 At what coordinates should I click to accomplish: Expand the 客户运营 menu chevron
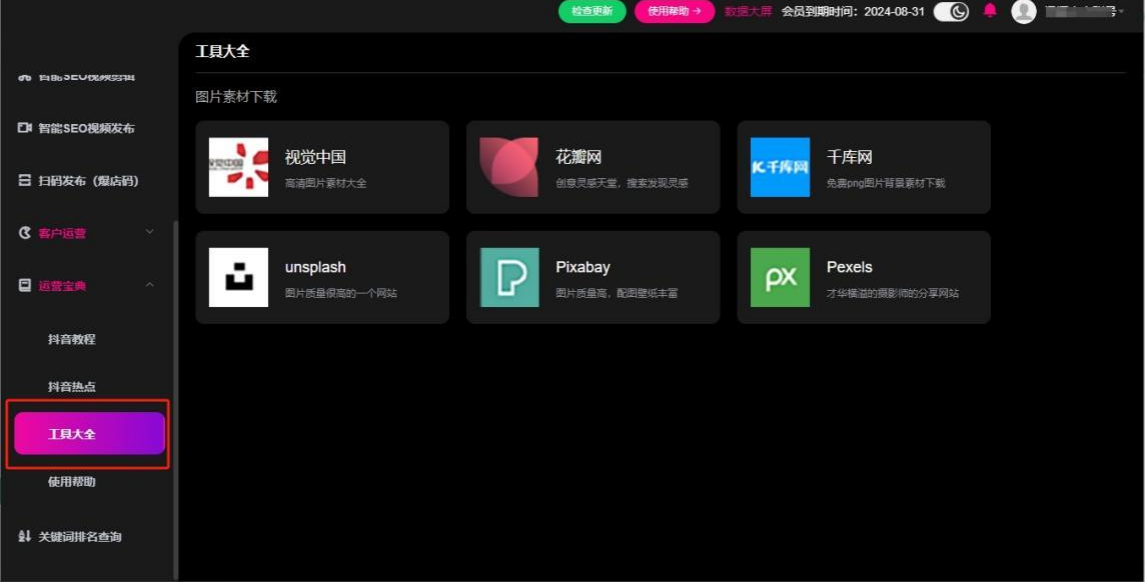[150, 233]
